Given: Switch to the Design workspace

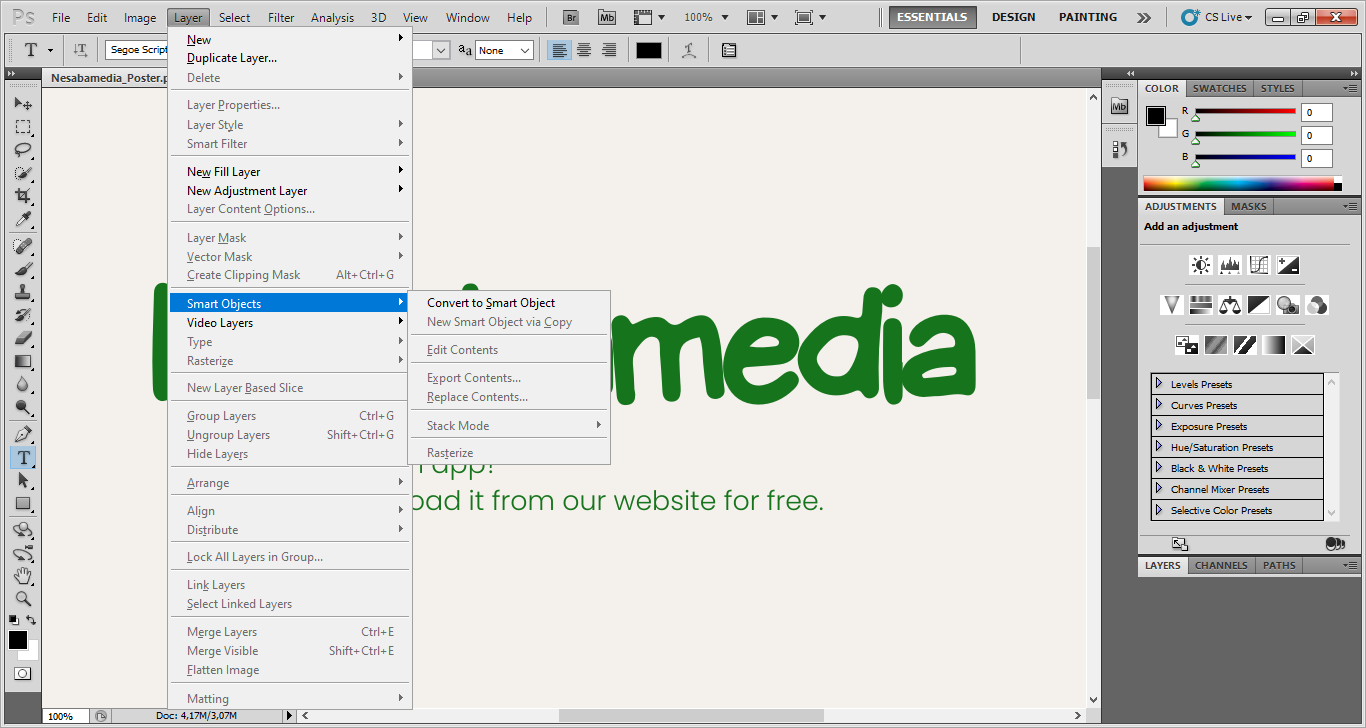Looking at the screenshot, I should click(1013, 17).
